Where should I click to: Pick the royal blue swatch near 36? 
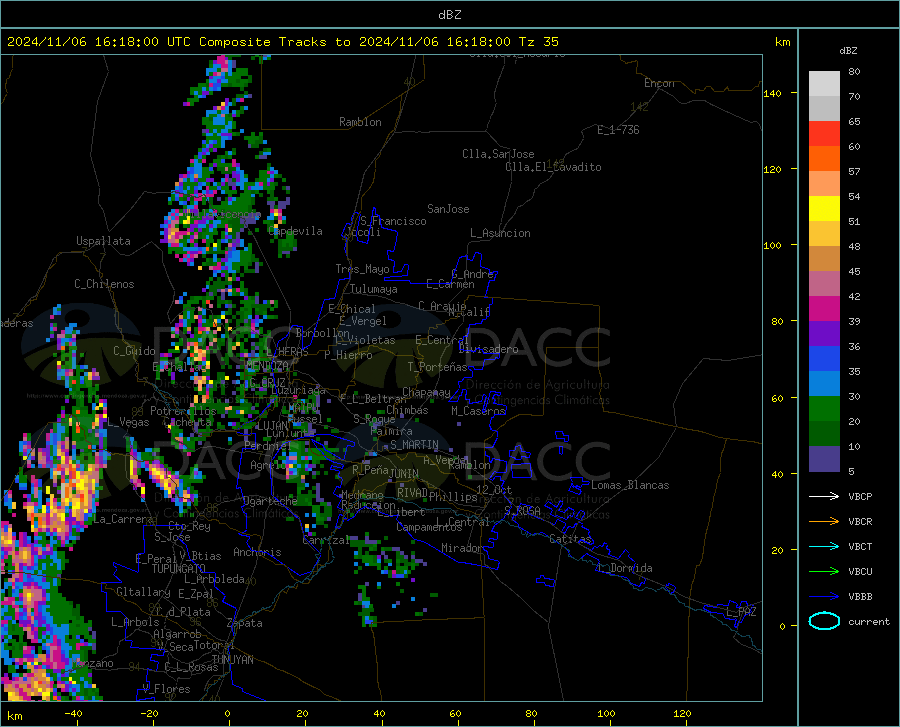pos(824,359)
